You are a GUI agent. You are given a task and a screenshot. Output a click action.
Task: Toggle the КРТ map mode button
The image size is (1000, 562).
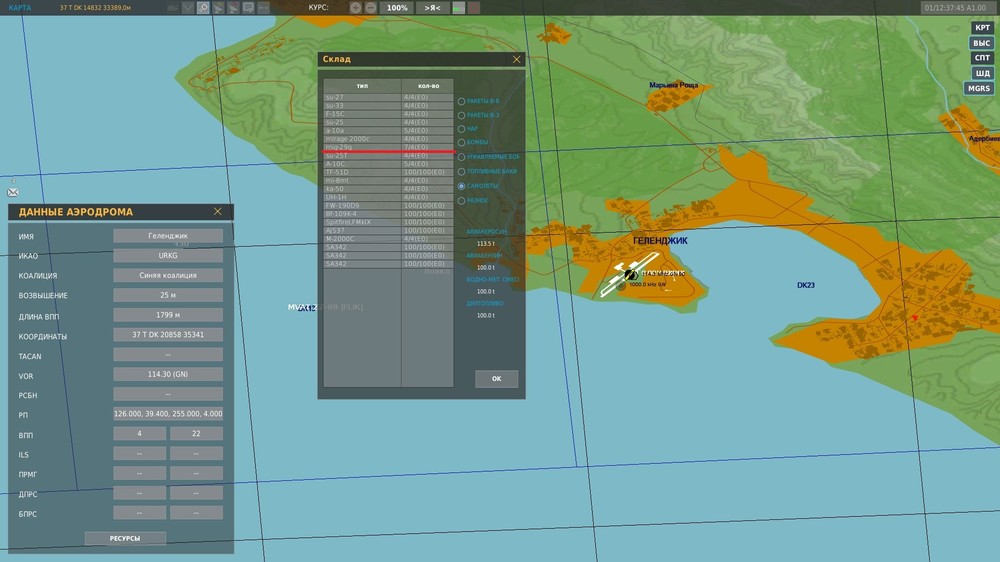(982, 28)
